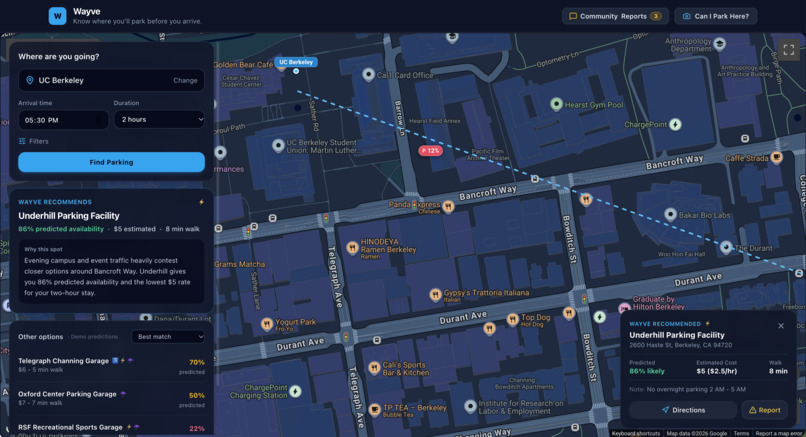The image size is (806, 437).
Task: Click the Cal1 Card Office map pin
Action: point(368,75)
